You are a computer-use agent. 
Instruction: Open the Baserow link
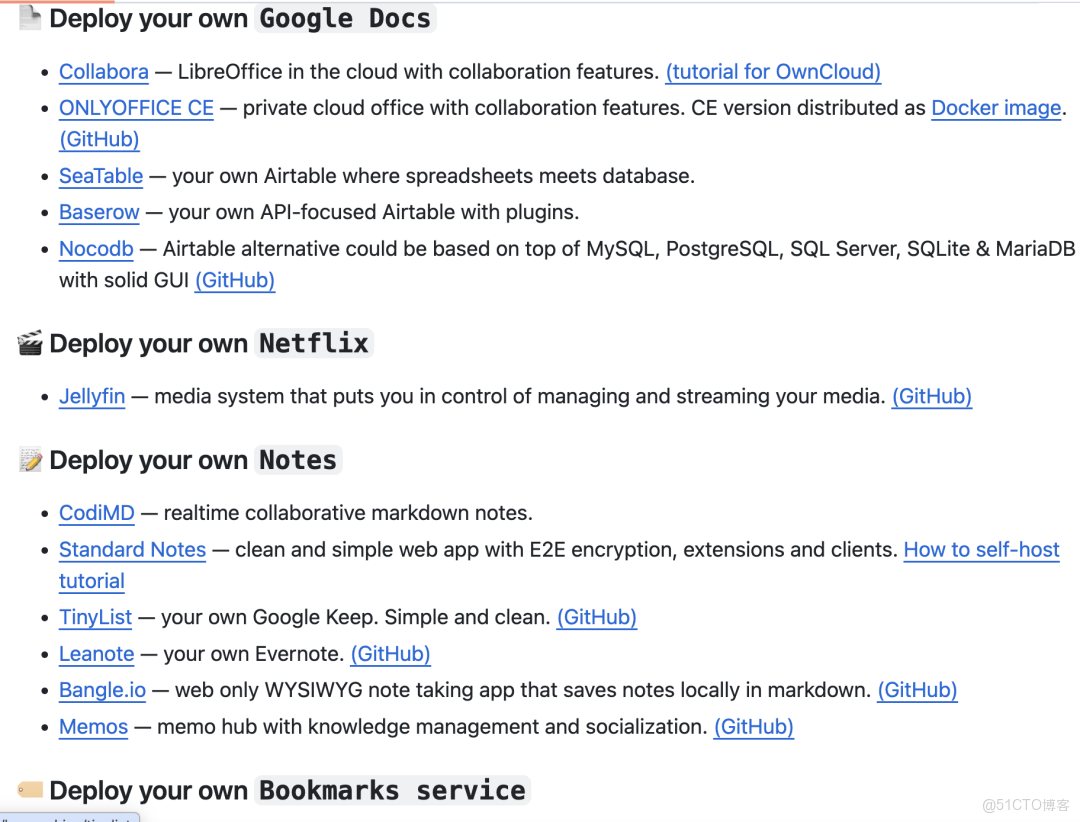(99, 212)
